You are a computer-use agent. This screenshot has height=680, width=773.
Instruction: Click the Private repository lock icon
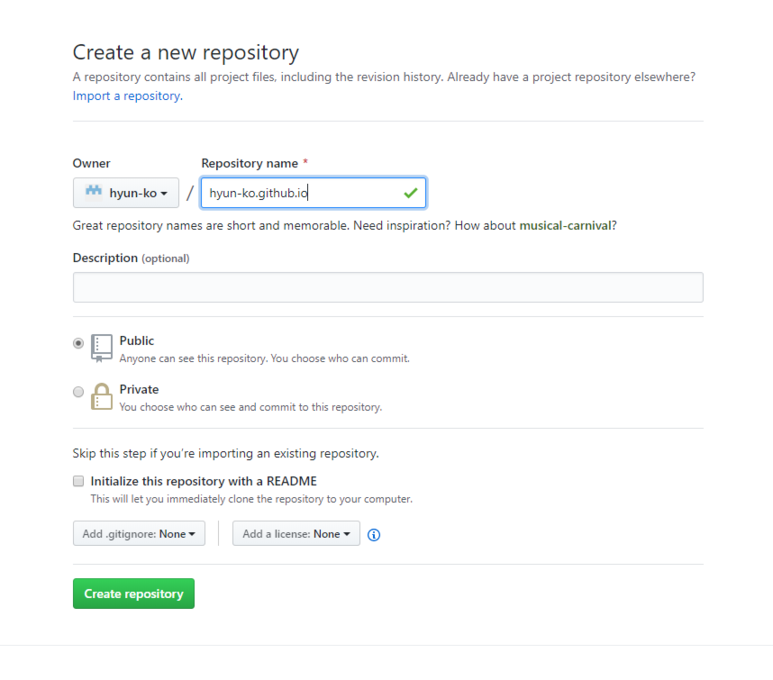pos(102,396)
